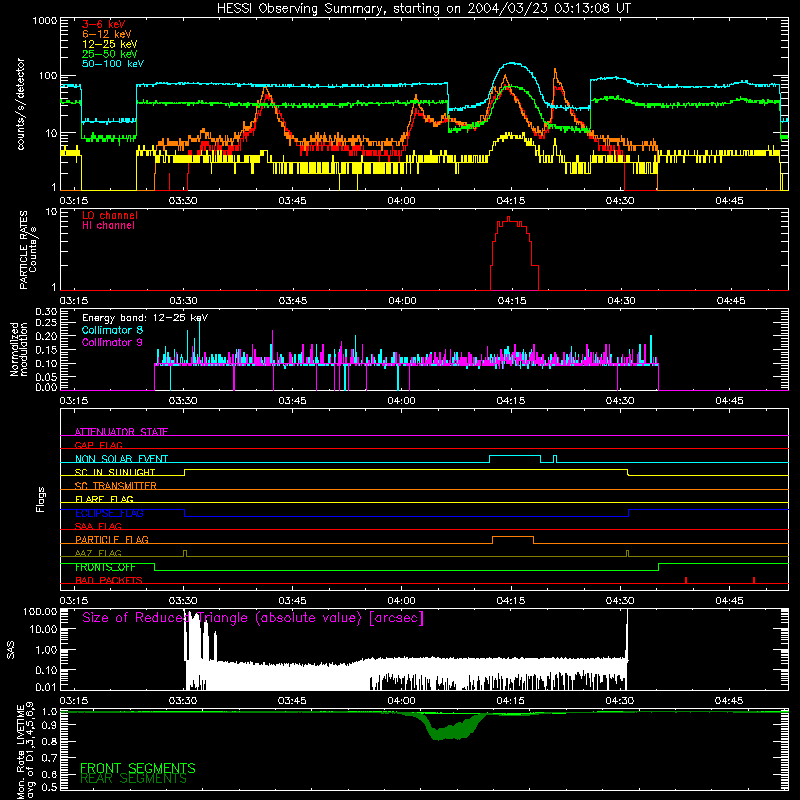Image resolution: width=800 pixels, height=800 pixels.
Task: Click the SC IN SUNLIGHT flag label
Action: (115, 472)
